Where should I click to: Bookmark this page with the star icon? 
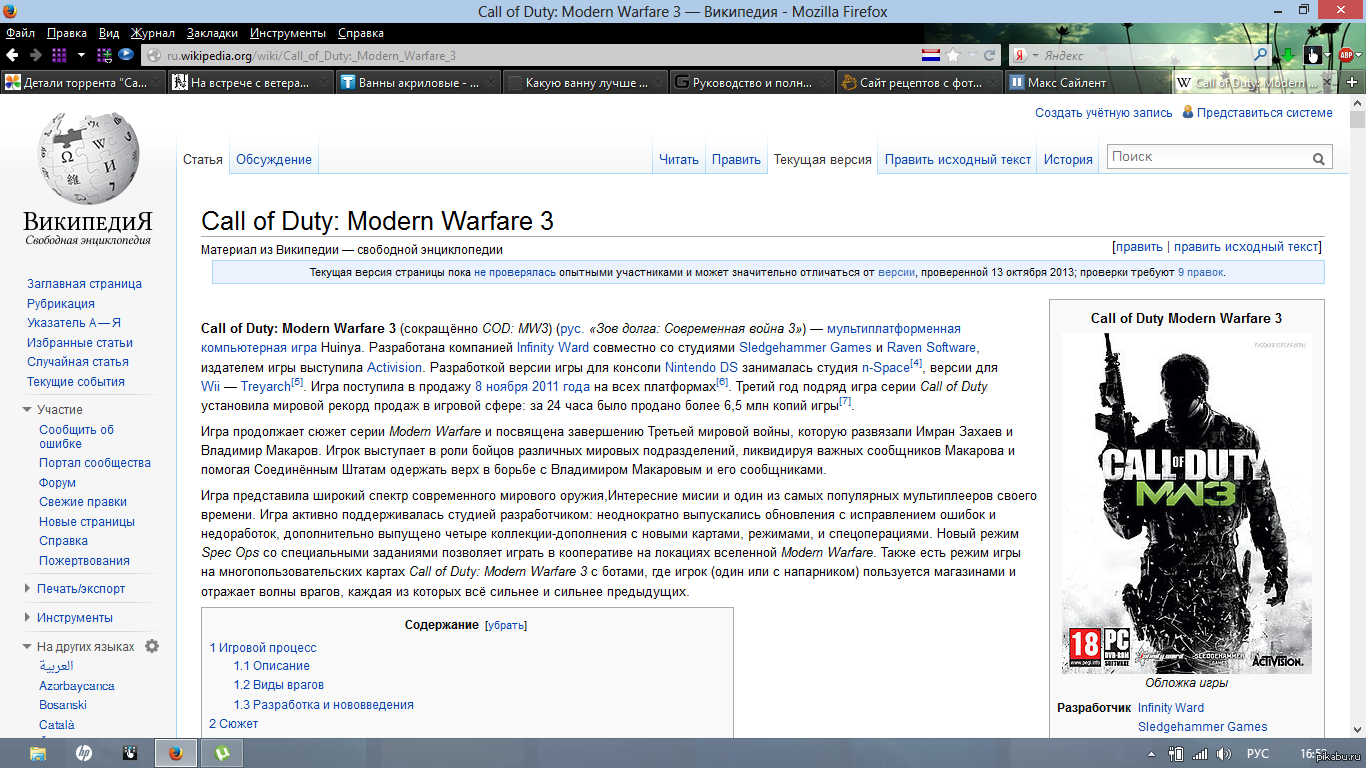952,55
